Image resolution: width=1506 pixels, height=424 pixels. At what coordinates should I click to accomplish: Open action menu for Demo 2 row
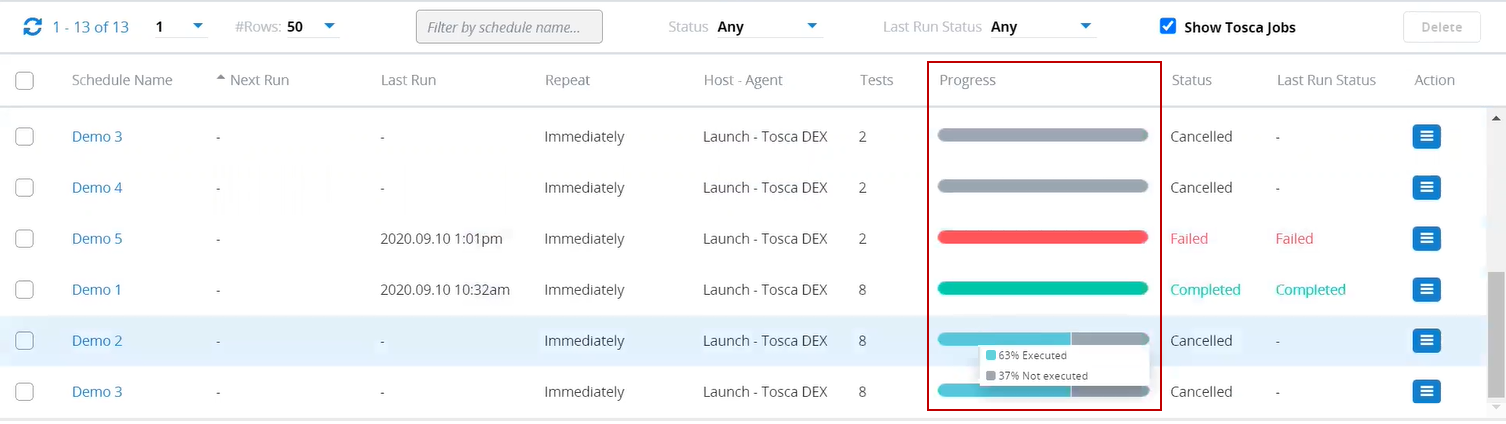click(x=1426, y=340)
